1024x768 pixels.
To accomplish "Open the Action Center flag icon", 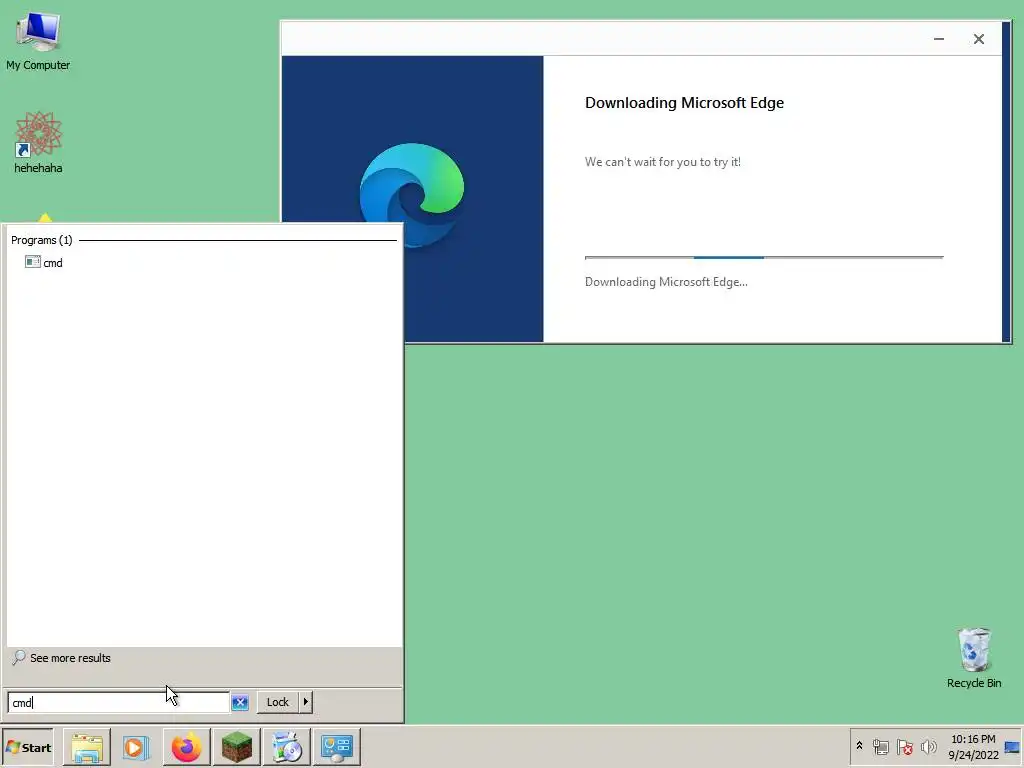I will (904, 746).
